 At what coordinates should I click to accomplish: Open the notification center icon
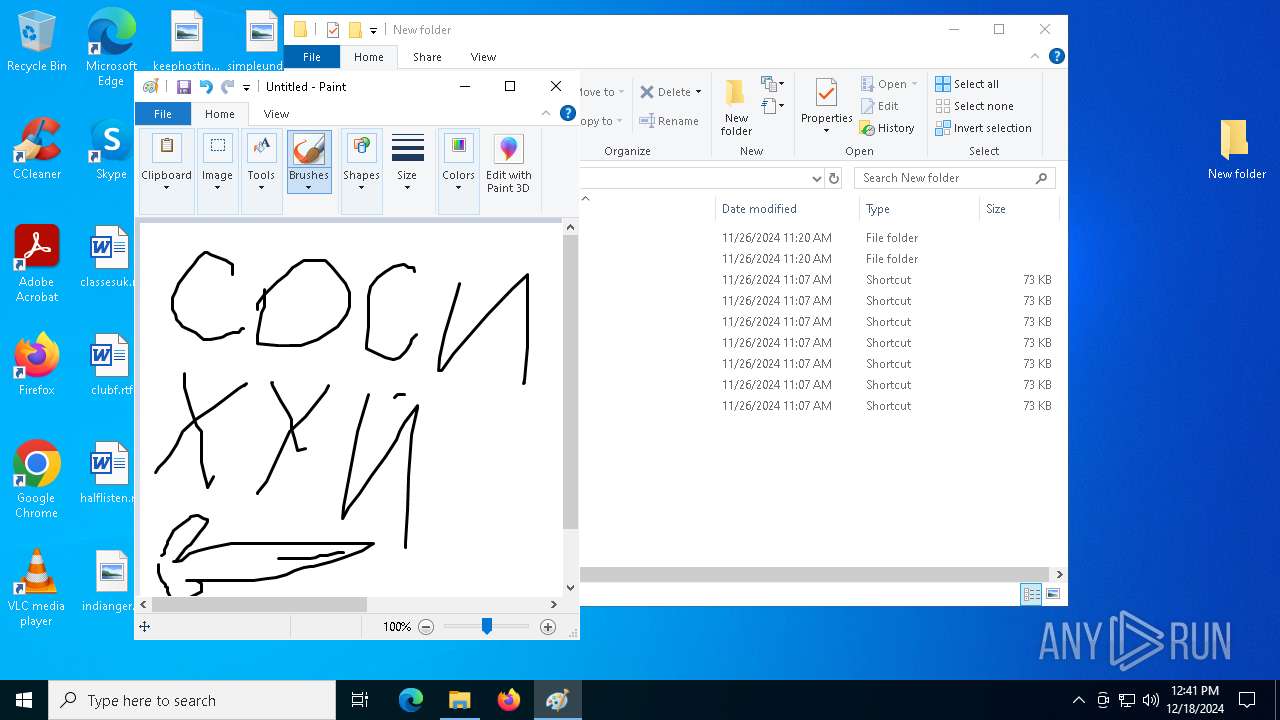pyautogui.click(x=1247, y=700)
